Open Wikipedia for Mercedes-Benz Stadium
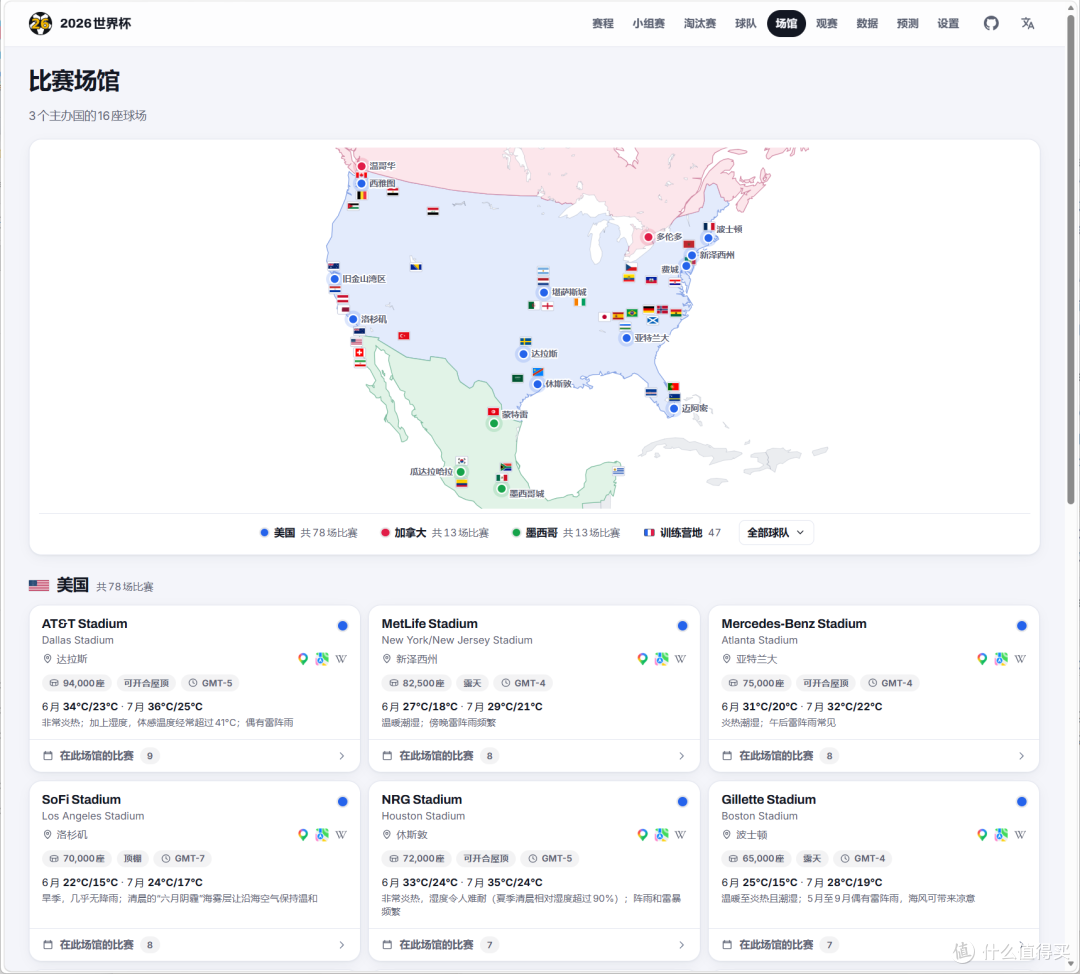 [x=1020, y=659]
